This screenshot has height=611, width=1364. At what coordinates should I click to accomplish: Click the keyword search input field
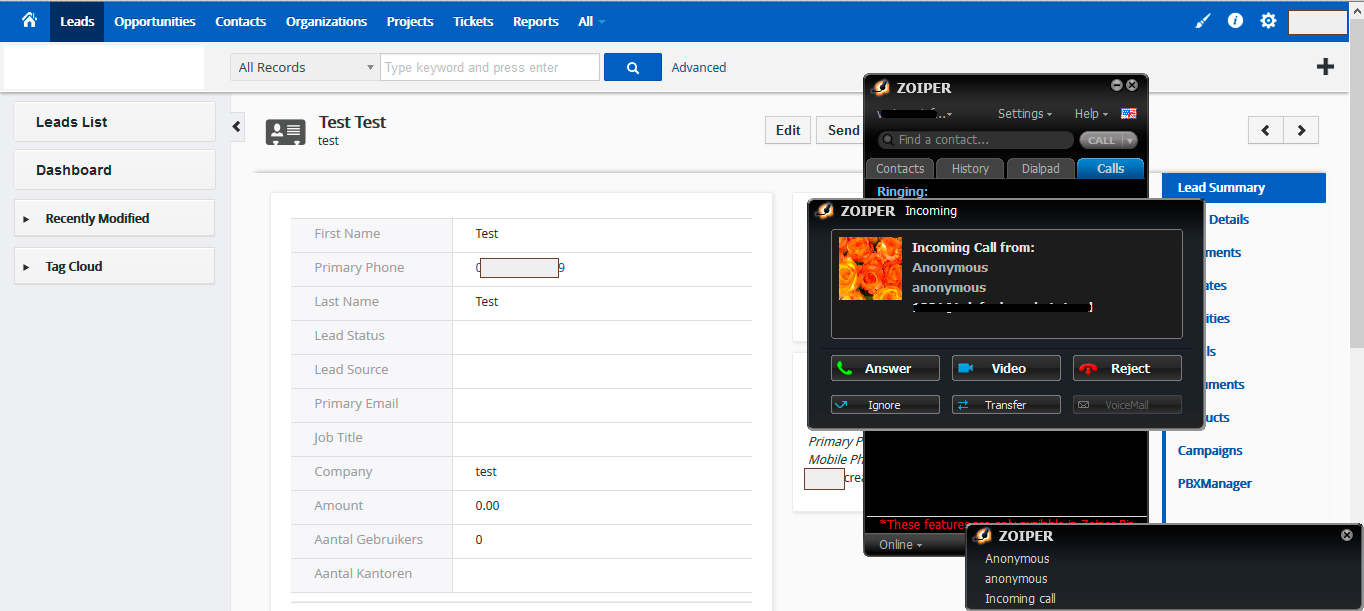[x=489, y=66]
